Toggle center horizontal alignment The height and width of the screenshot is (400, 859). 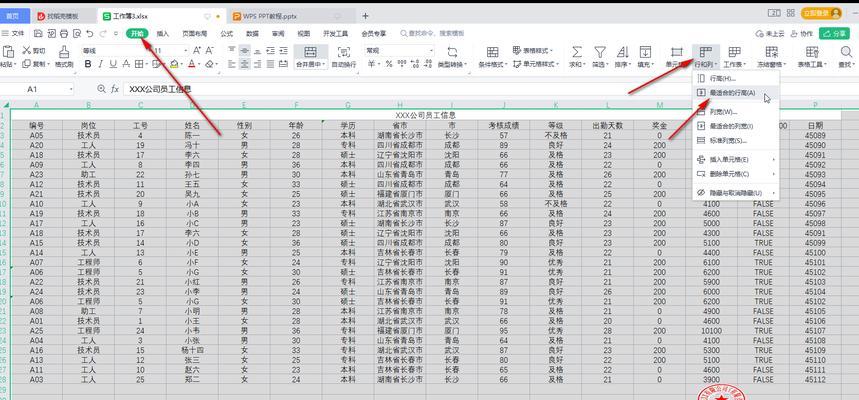click(244, 64)
